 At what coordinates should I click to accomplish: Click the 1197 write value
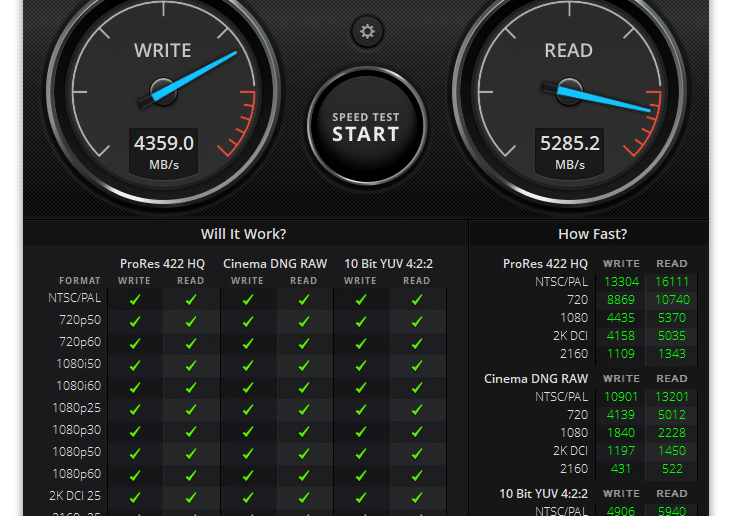[621, 451]
